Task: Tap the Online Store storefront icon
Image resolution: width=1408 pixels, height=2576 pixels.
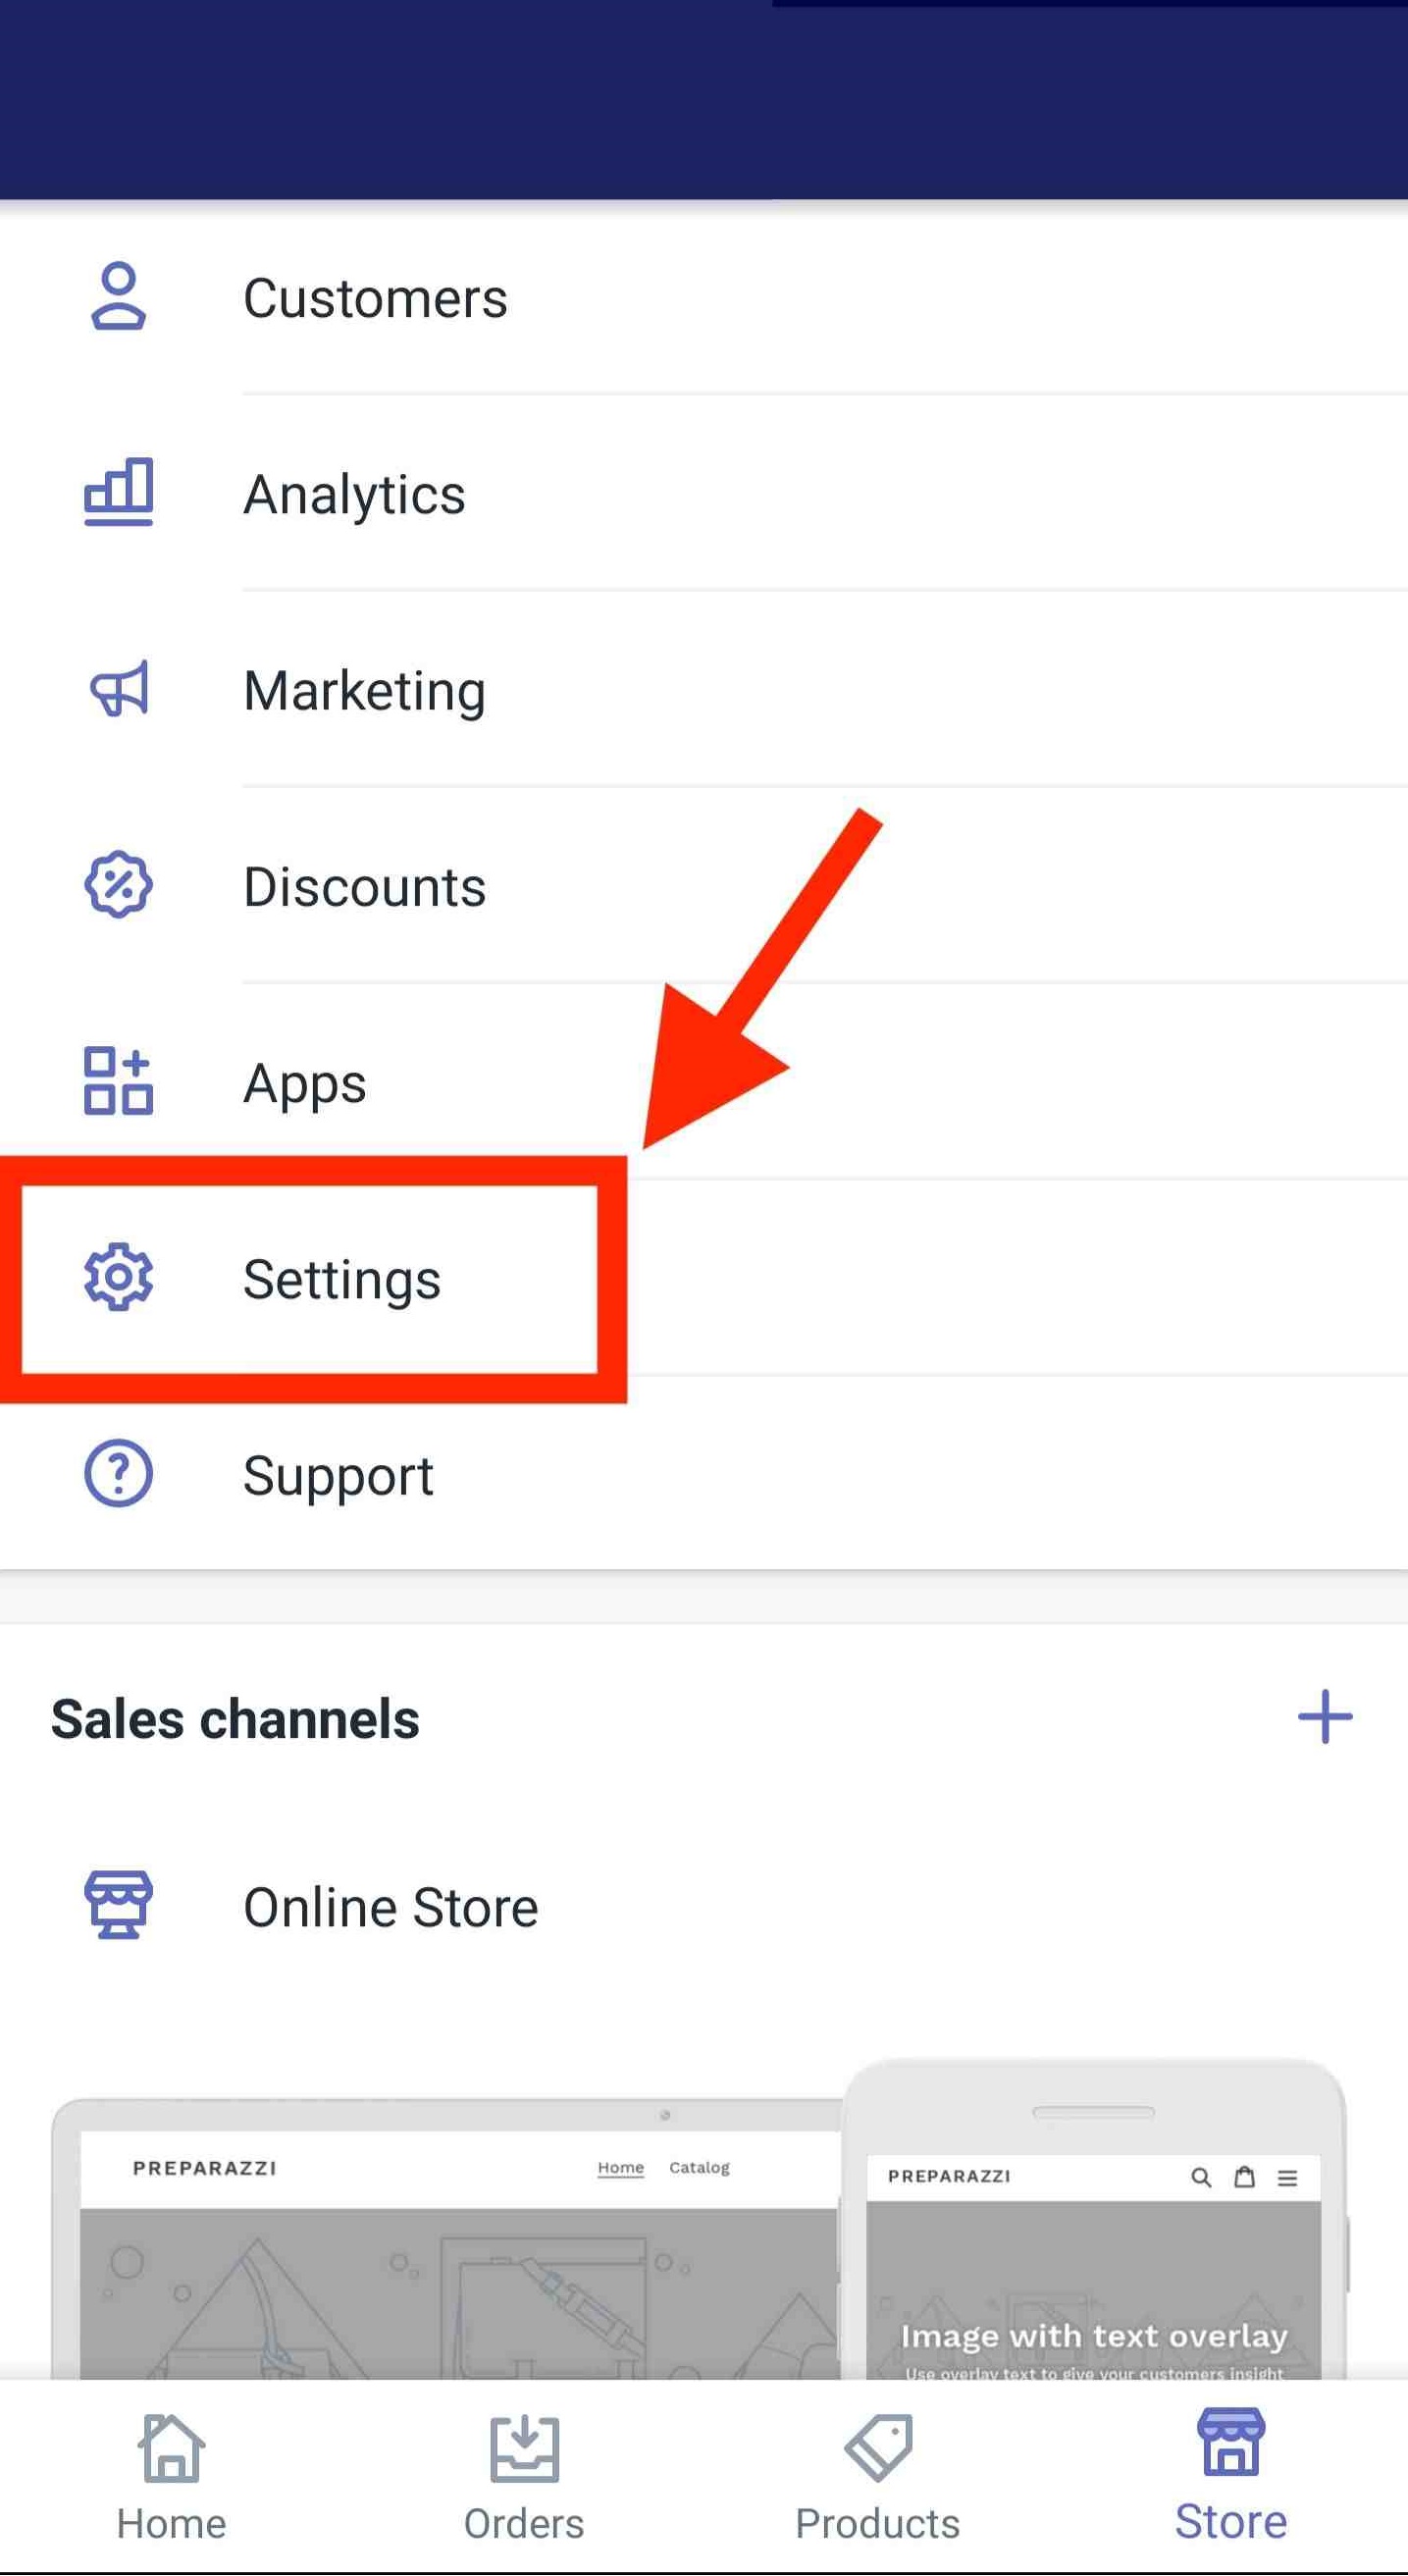Action: [118, 1905]
